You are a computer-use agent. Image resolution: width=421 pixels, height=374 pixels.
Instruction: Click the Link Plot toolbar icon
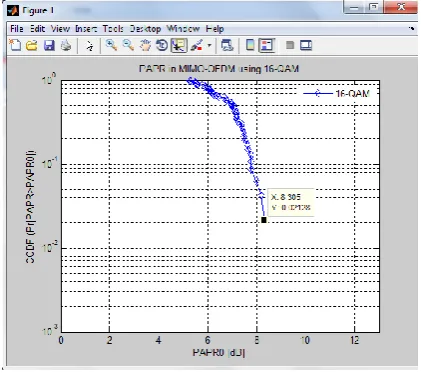point(227,45)
